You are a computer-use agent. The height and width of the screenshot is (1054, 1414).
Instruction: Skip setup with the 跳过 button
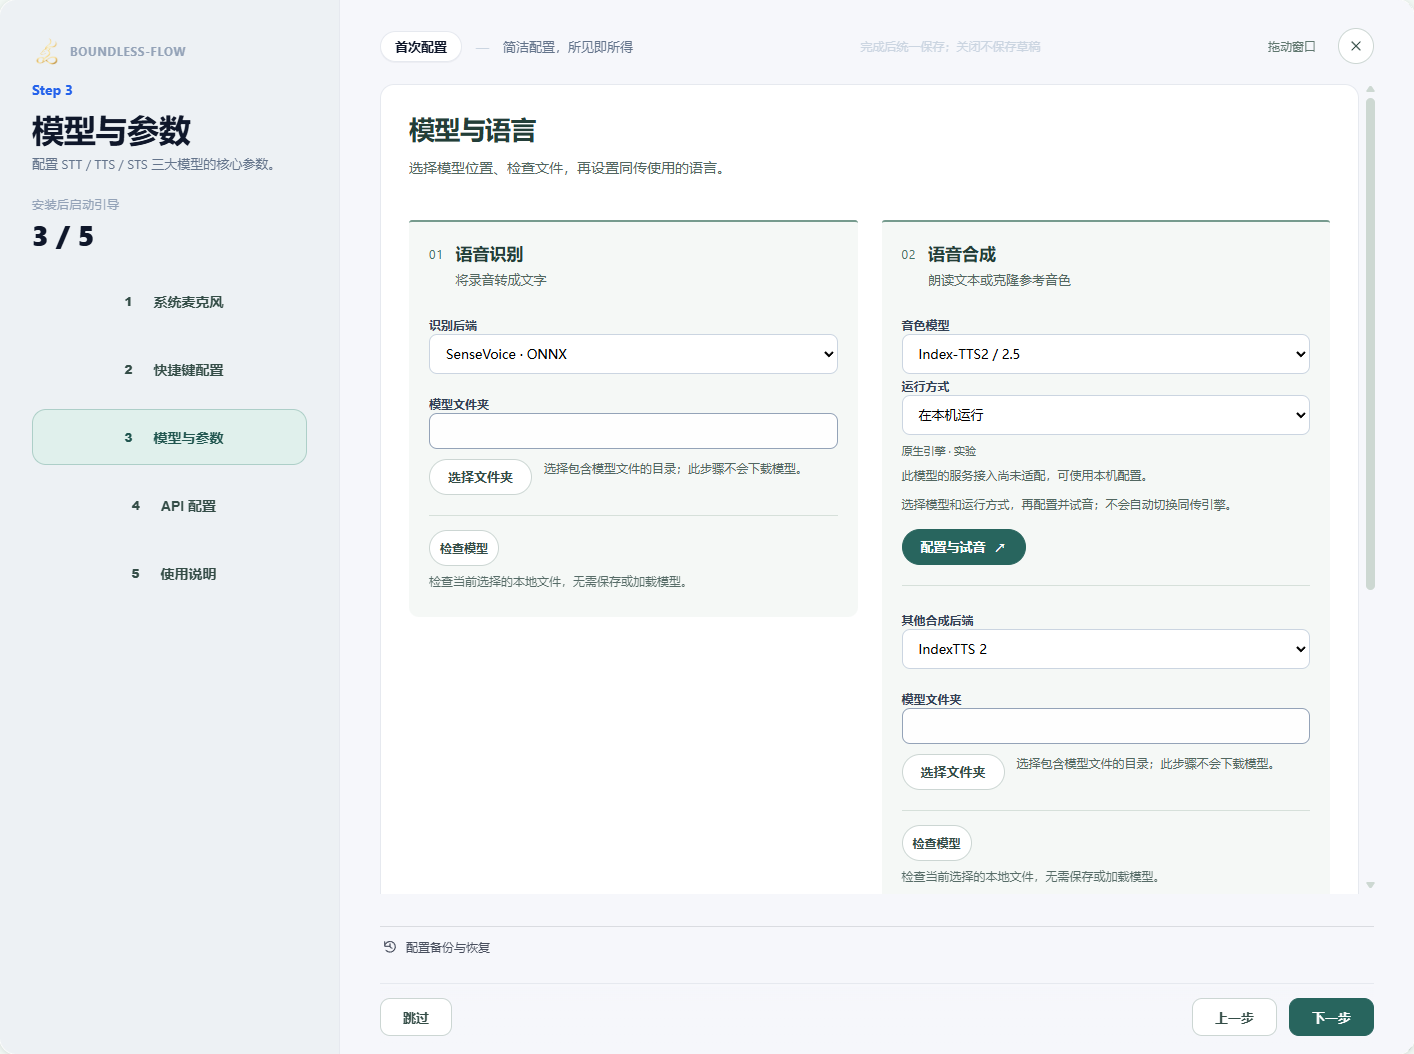[x=416, y=1017]
